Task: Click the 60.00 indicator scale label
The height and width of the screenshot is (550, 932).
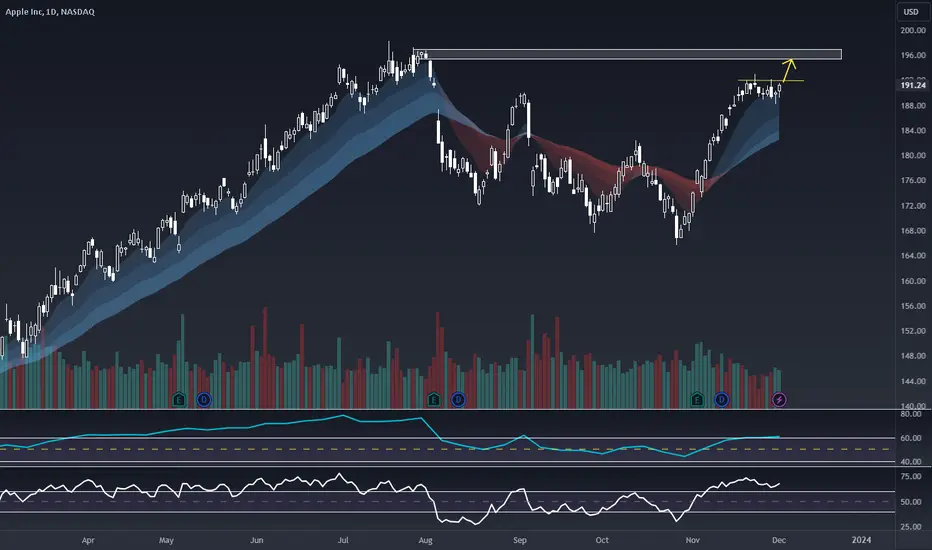Action: click(911, 438)
